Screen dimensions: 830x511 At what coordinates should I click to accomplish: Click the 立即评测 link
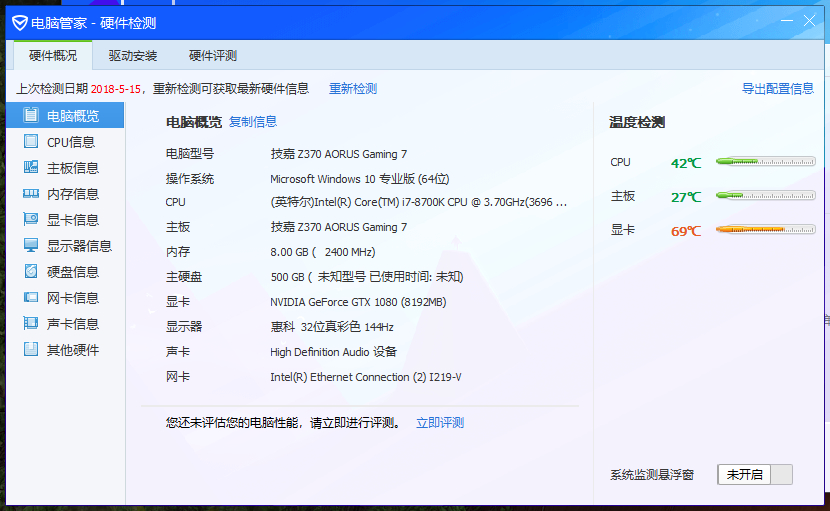pyautogui.click(x=440, y=423)
